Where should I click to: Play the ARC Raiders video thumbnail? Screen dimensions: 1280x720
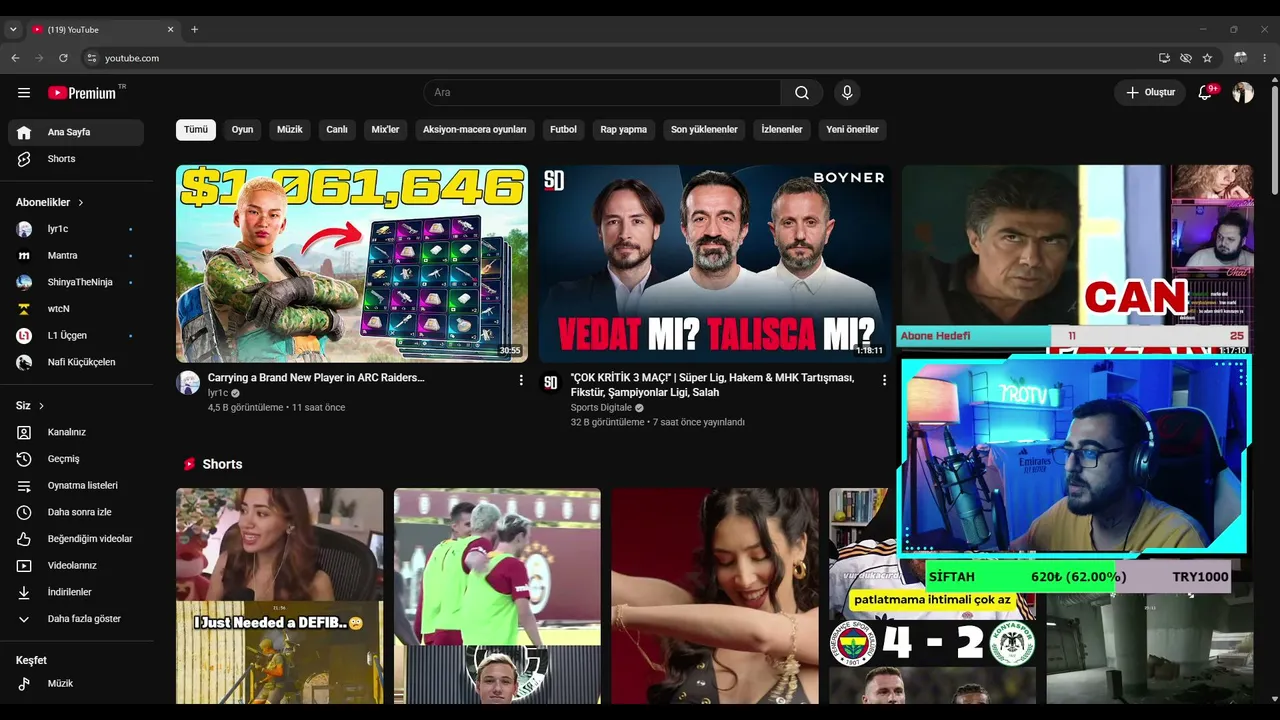(352, 263)
